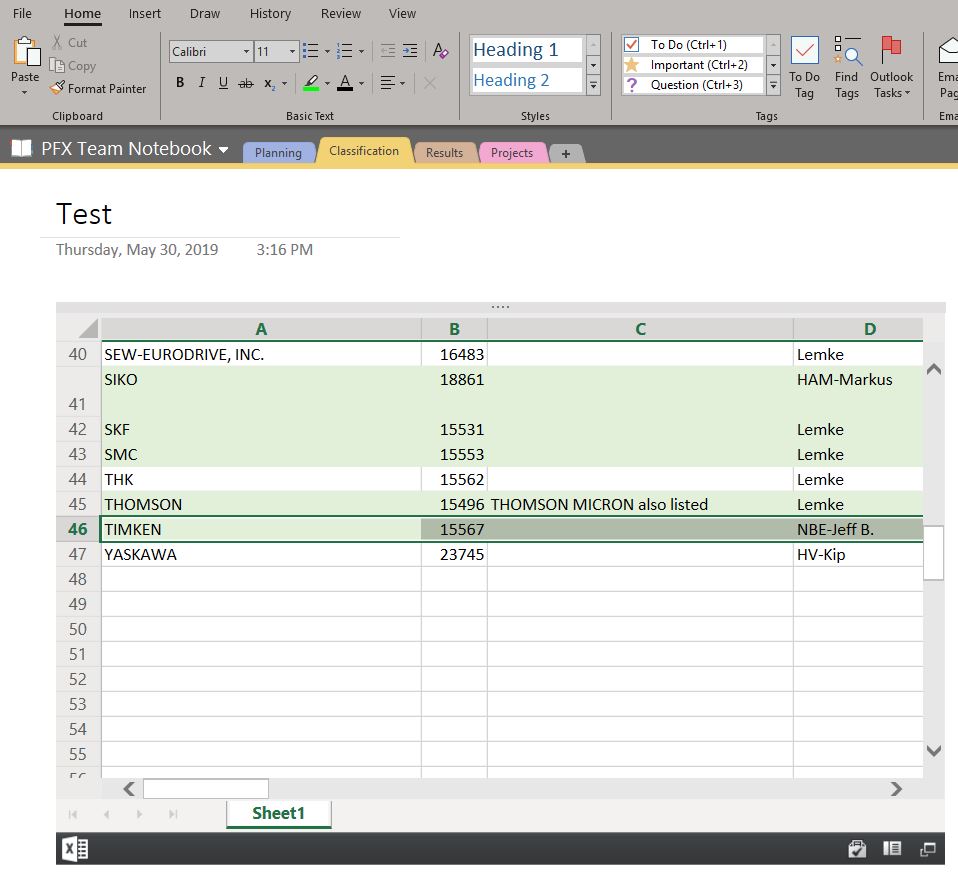Open Outlook Tasks flag menu
The width and height of the screenshot is (958, 879).
click(x=891, y=66)
